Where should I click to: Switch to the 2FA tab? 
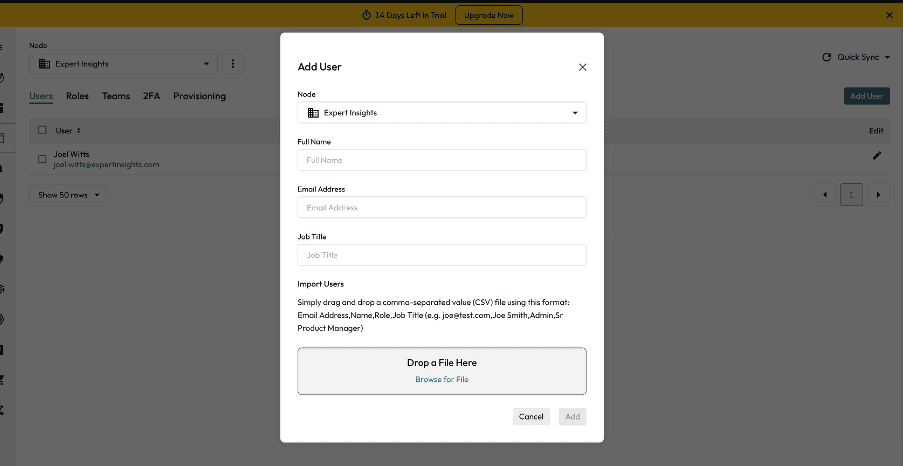pyautogui.click(x=151, y=96)
